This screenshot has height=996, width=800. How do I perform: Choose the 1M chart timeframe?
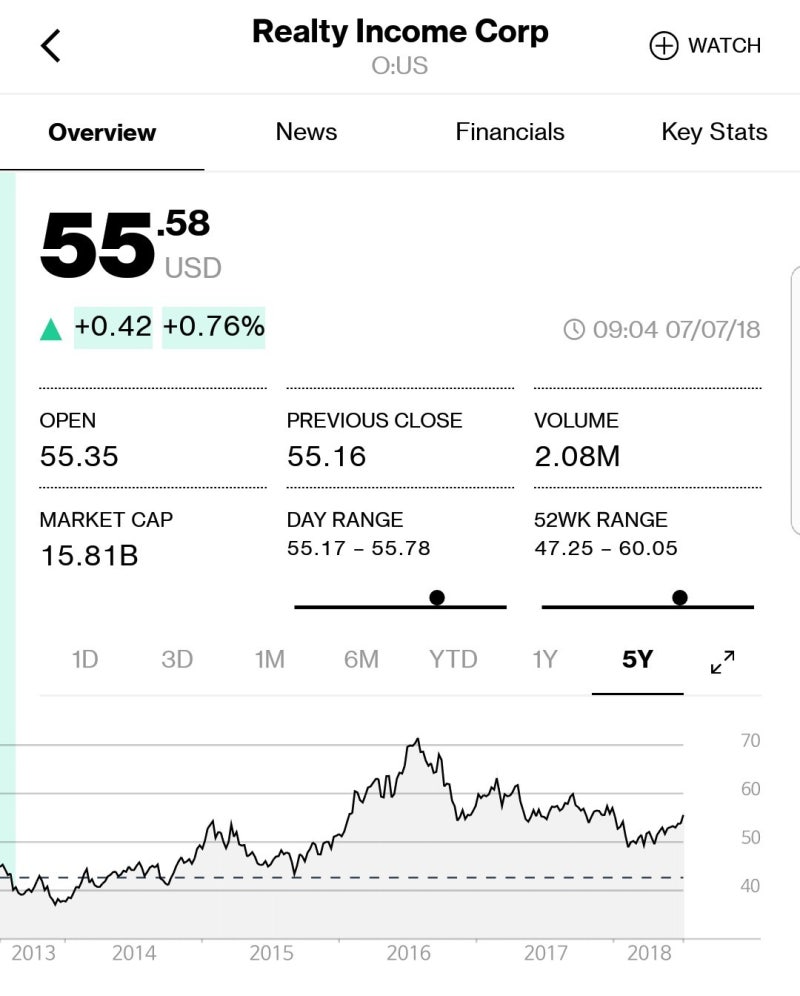[x=269, y=660]
